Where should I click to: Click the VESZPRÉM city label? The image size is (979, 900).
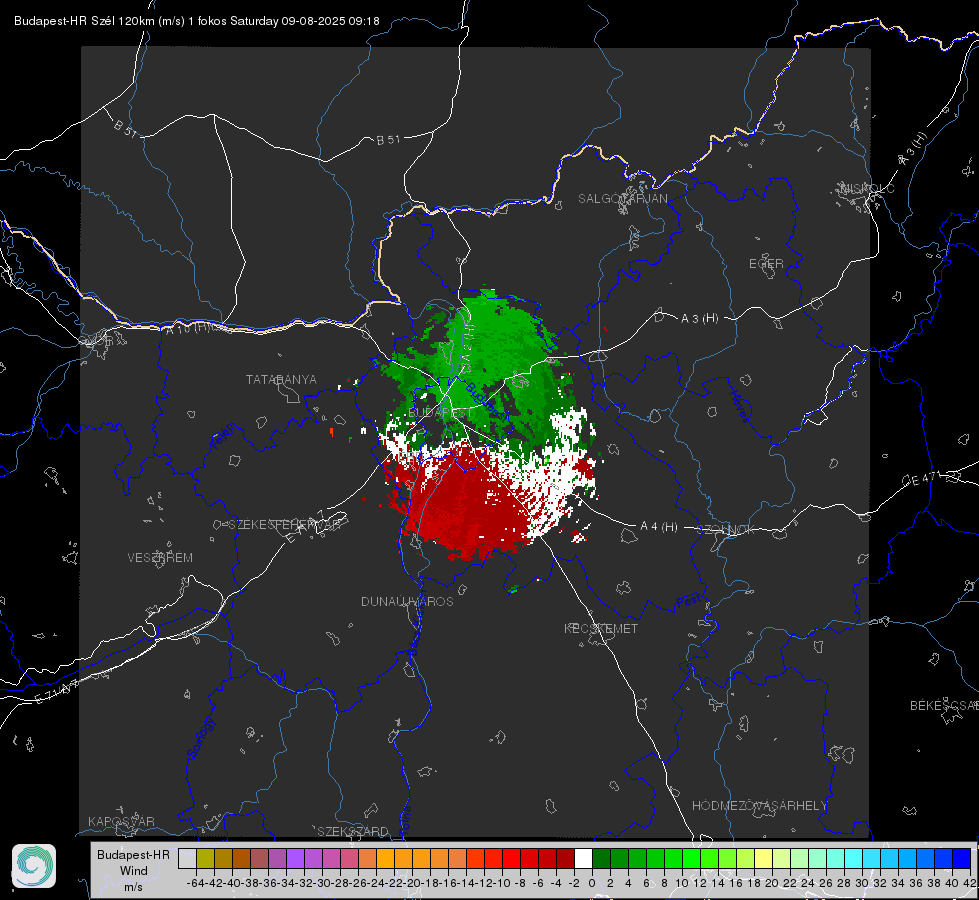pyautogui.click(x=160, y=557)
